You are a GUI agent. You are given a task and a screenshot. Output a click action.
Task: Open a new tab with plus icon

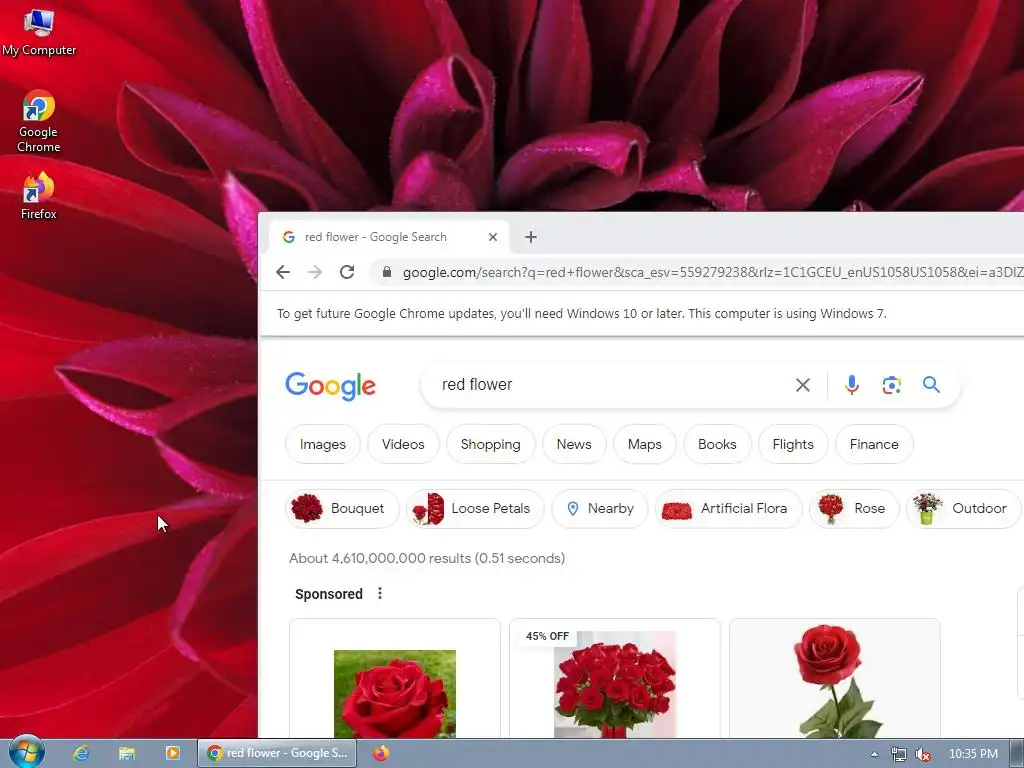(531, 237)
